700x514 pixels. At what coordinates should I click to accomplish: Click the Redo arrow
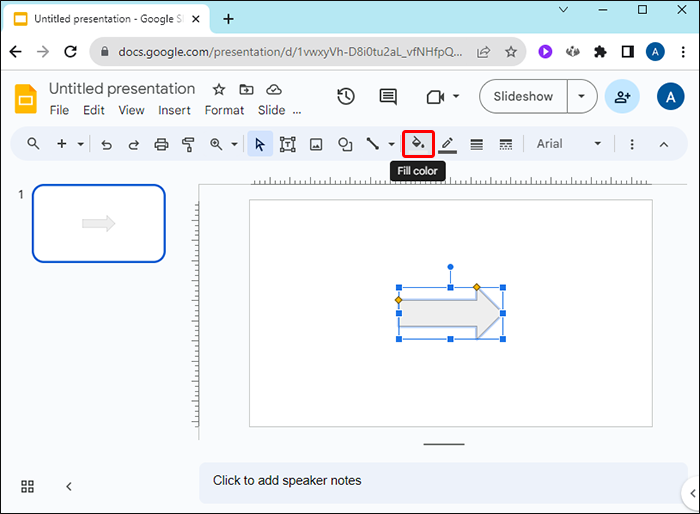pos(133,145)
